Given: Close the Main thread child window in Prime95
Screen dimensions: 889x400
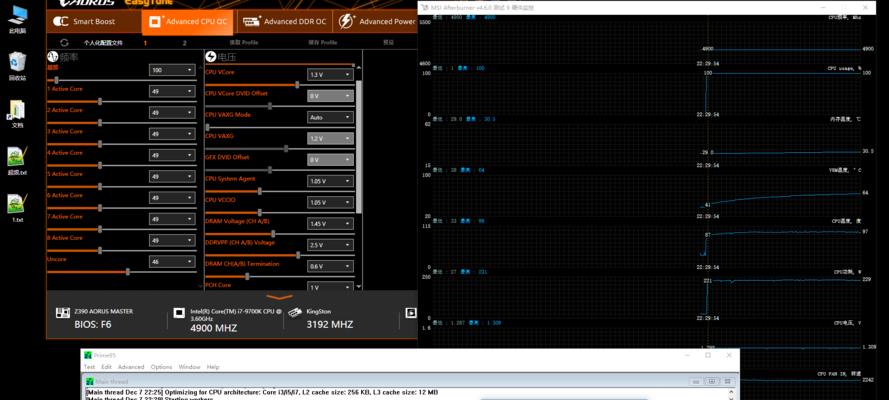Looking at the screenshot, I should tap(729, 381).
